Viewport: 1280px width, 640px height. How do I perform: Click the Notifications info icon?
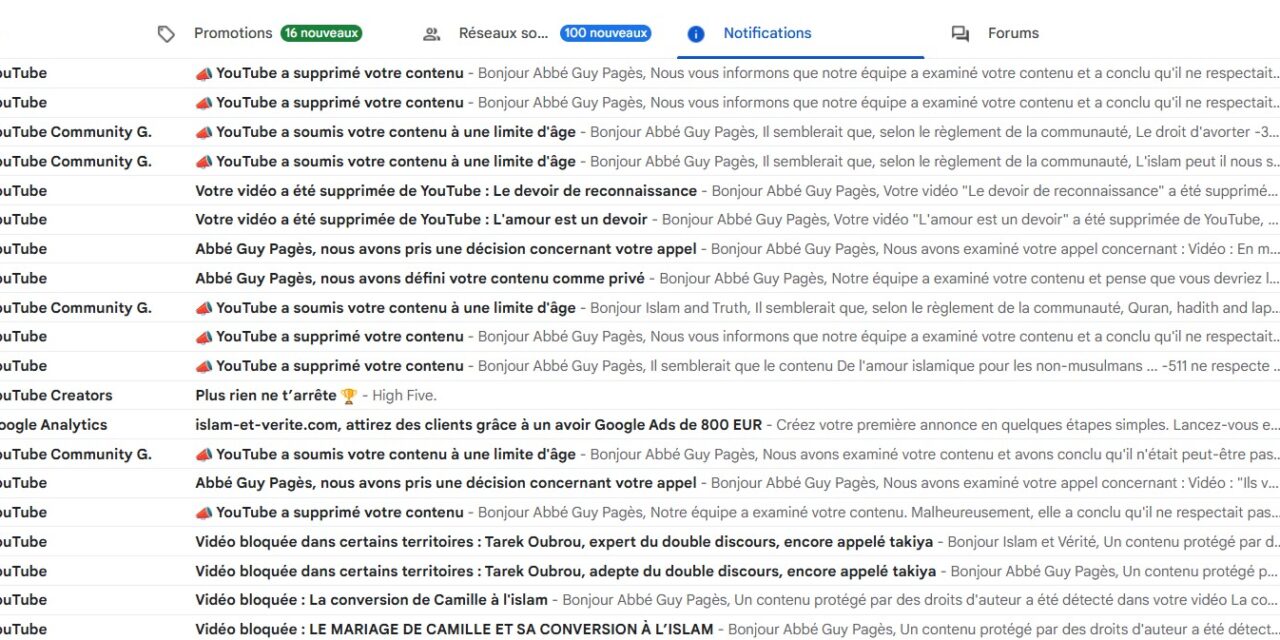click(x=696, y=34)
